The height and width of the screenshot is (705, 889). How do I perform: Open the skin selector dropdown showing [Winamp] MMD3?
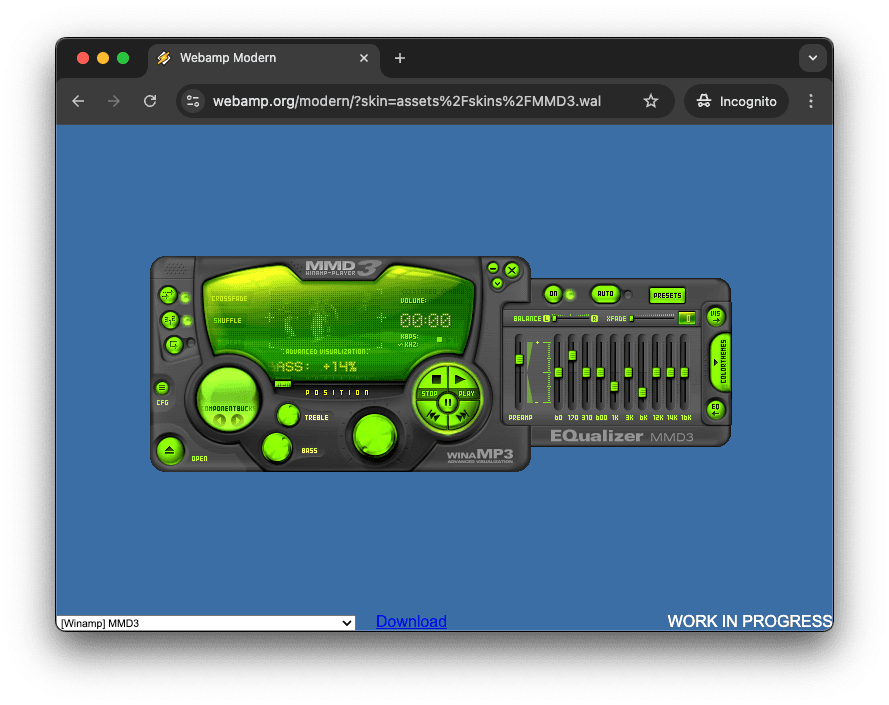click(x=206, y=622)
